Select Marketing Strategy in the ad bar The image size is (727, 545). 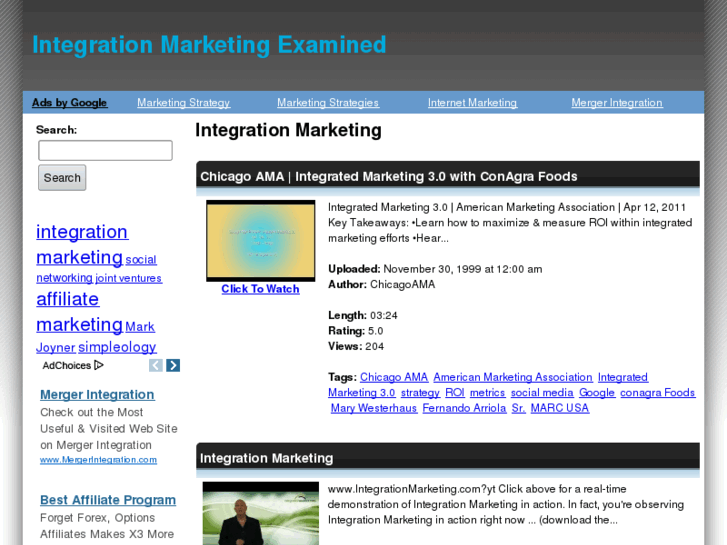click(x=184, y=103)
